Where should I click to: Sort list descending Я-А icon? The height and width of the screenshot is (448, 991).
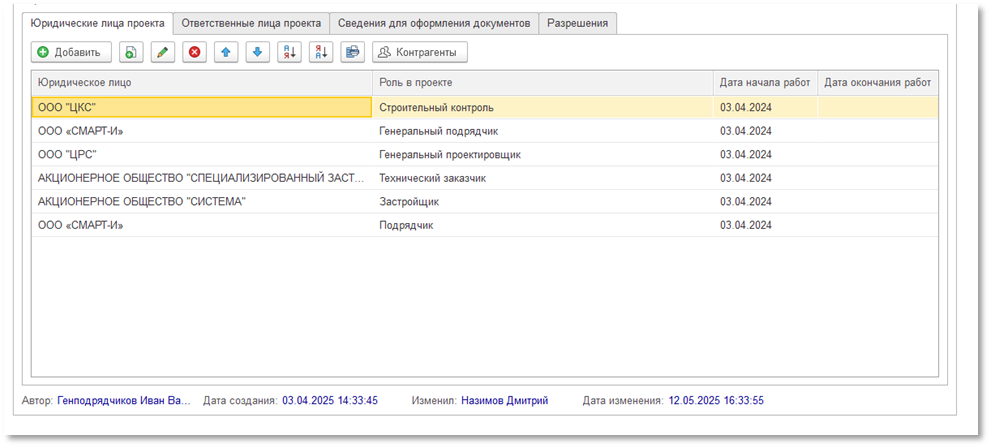tap(321, 52)
